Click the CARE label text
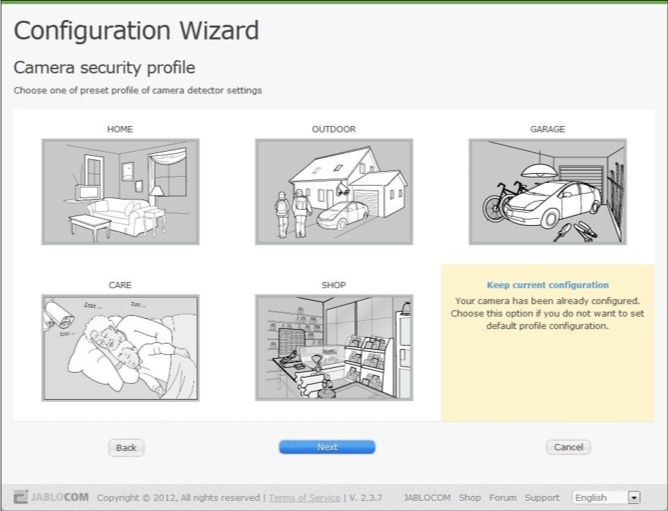This screenshot has height=511, width=668. 120,285
